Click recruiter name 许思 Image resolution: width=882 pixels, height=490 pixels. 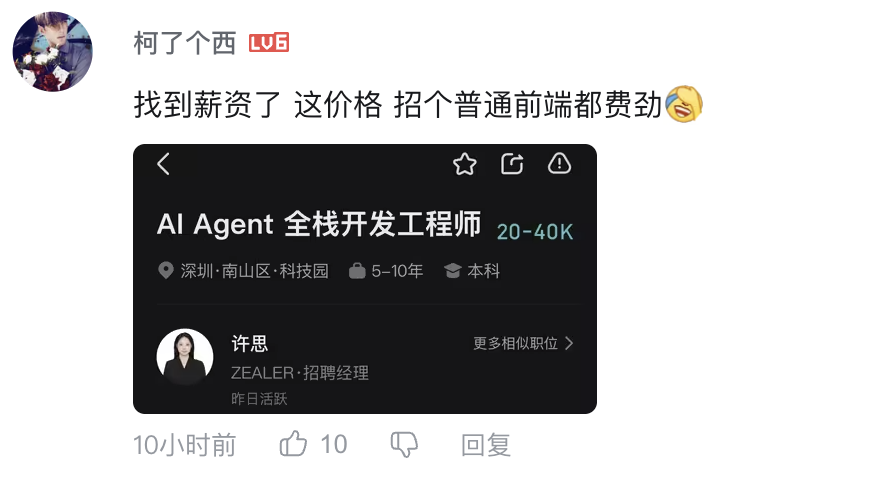[250, 343]
